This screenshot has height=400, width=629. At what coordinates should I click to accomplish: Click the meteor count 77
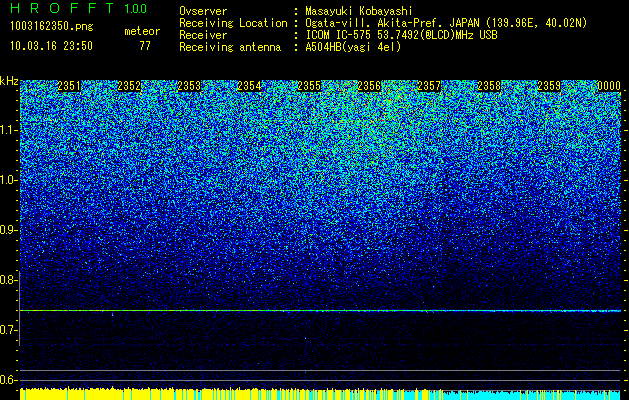click(145, 46)
